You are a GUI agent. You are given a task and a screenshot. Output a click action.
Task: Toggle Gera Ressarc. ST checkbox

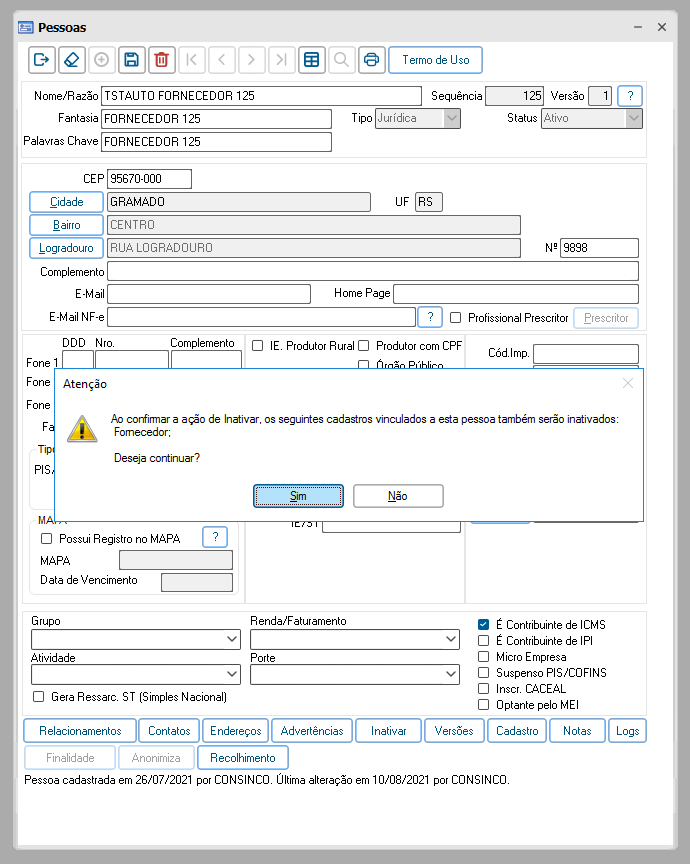39,696
